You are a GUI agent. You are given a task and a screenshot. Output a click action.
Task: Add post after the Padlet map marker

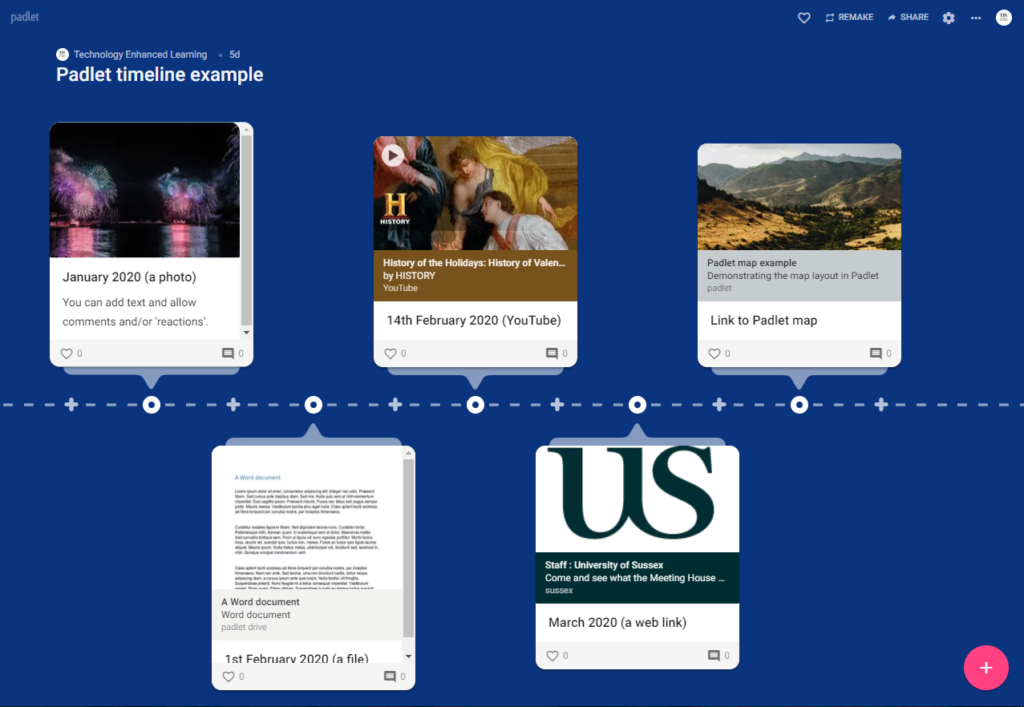[881, 405]
